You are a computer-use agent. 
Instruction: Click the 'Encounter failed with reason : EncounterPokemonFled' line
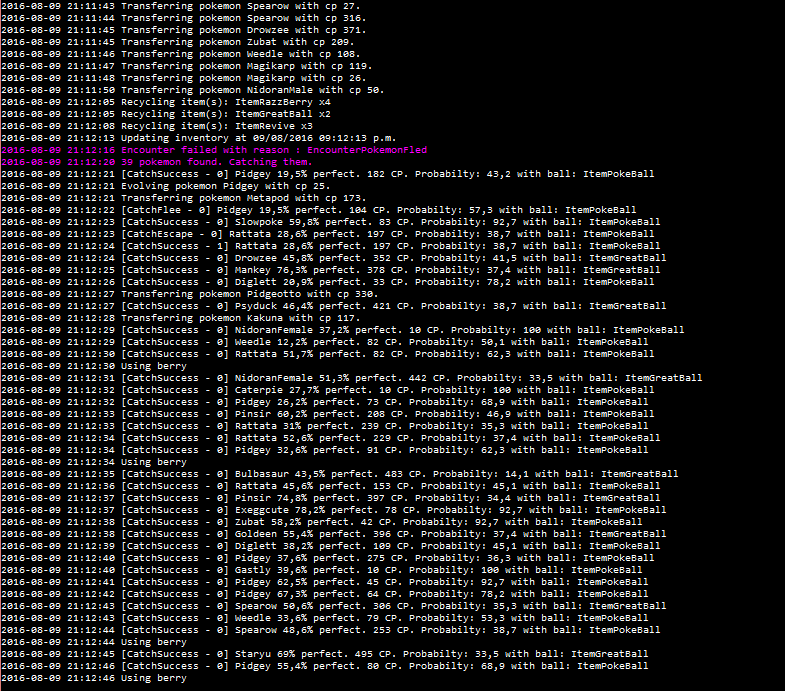(x=214, y=150)
